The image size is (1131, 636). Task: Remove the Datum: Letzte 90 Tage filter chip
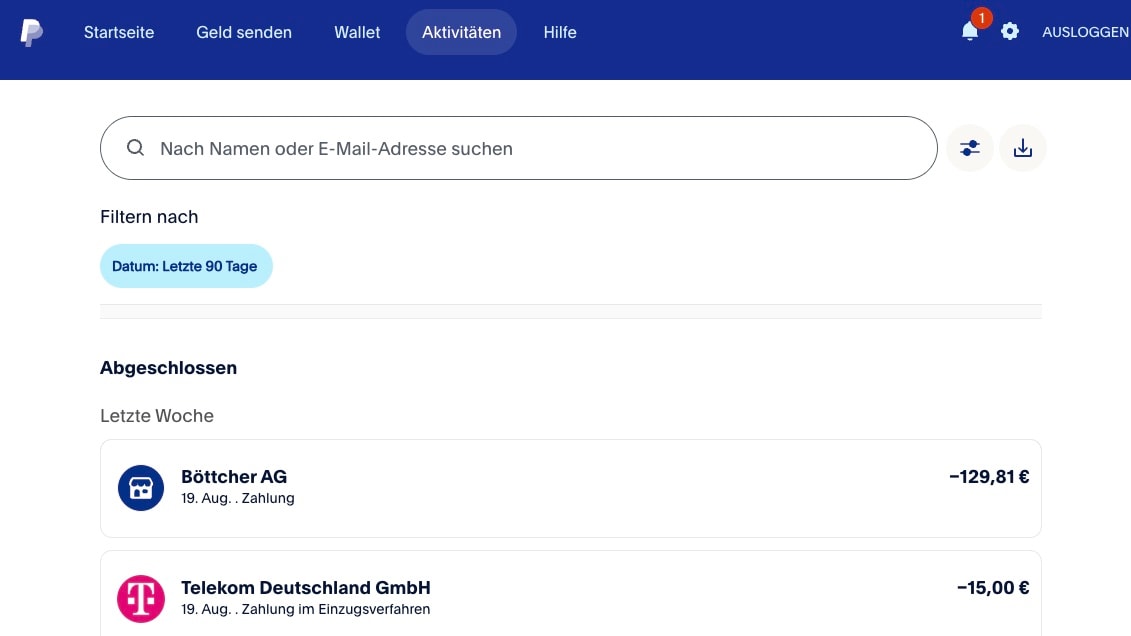point(186,266)
